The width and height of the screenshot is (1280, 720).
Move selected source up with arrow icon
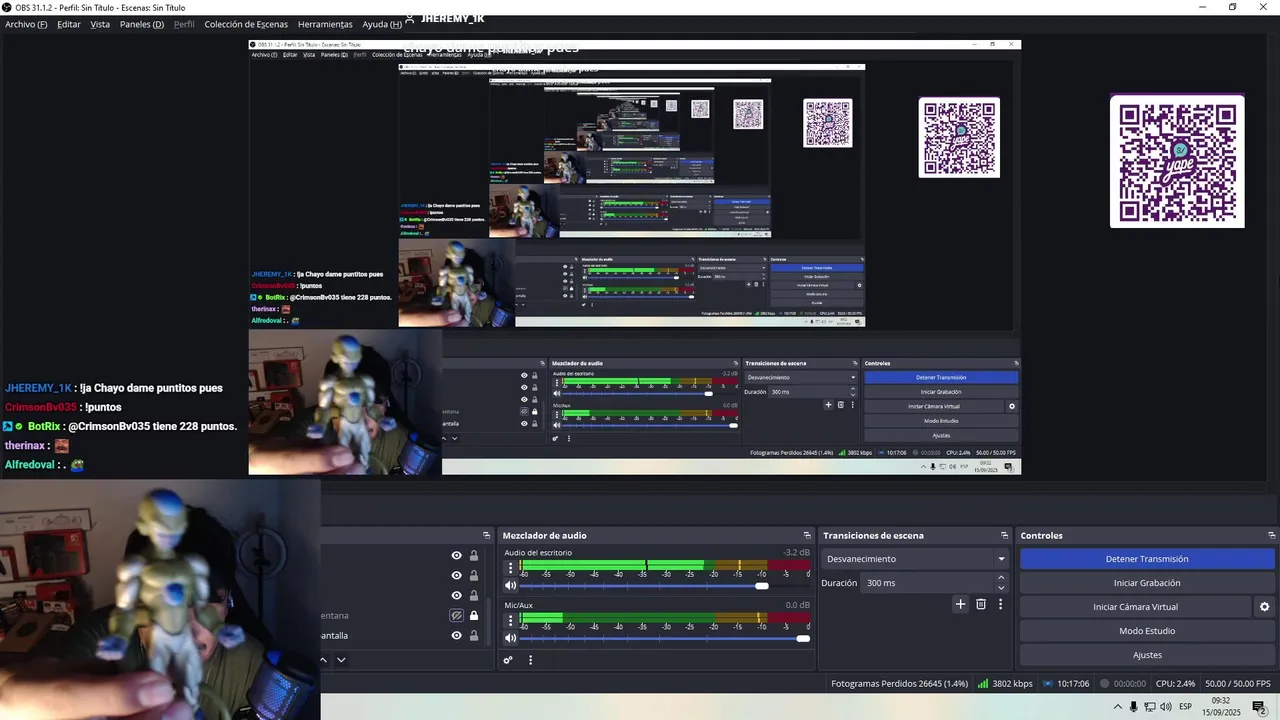(323, 660)
